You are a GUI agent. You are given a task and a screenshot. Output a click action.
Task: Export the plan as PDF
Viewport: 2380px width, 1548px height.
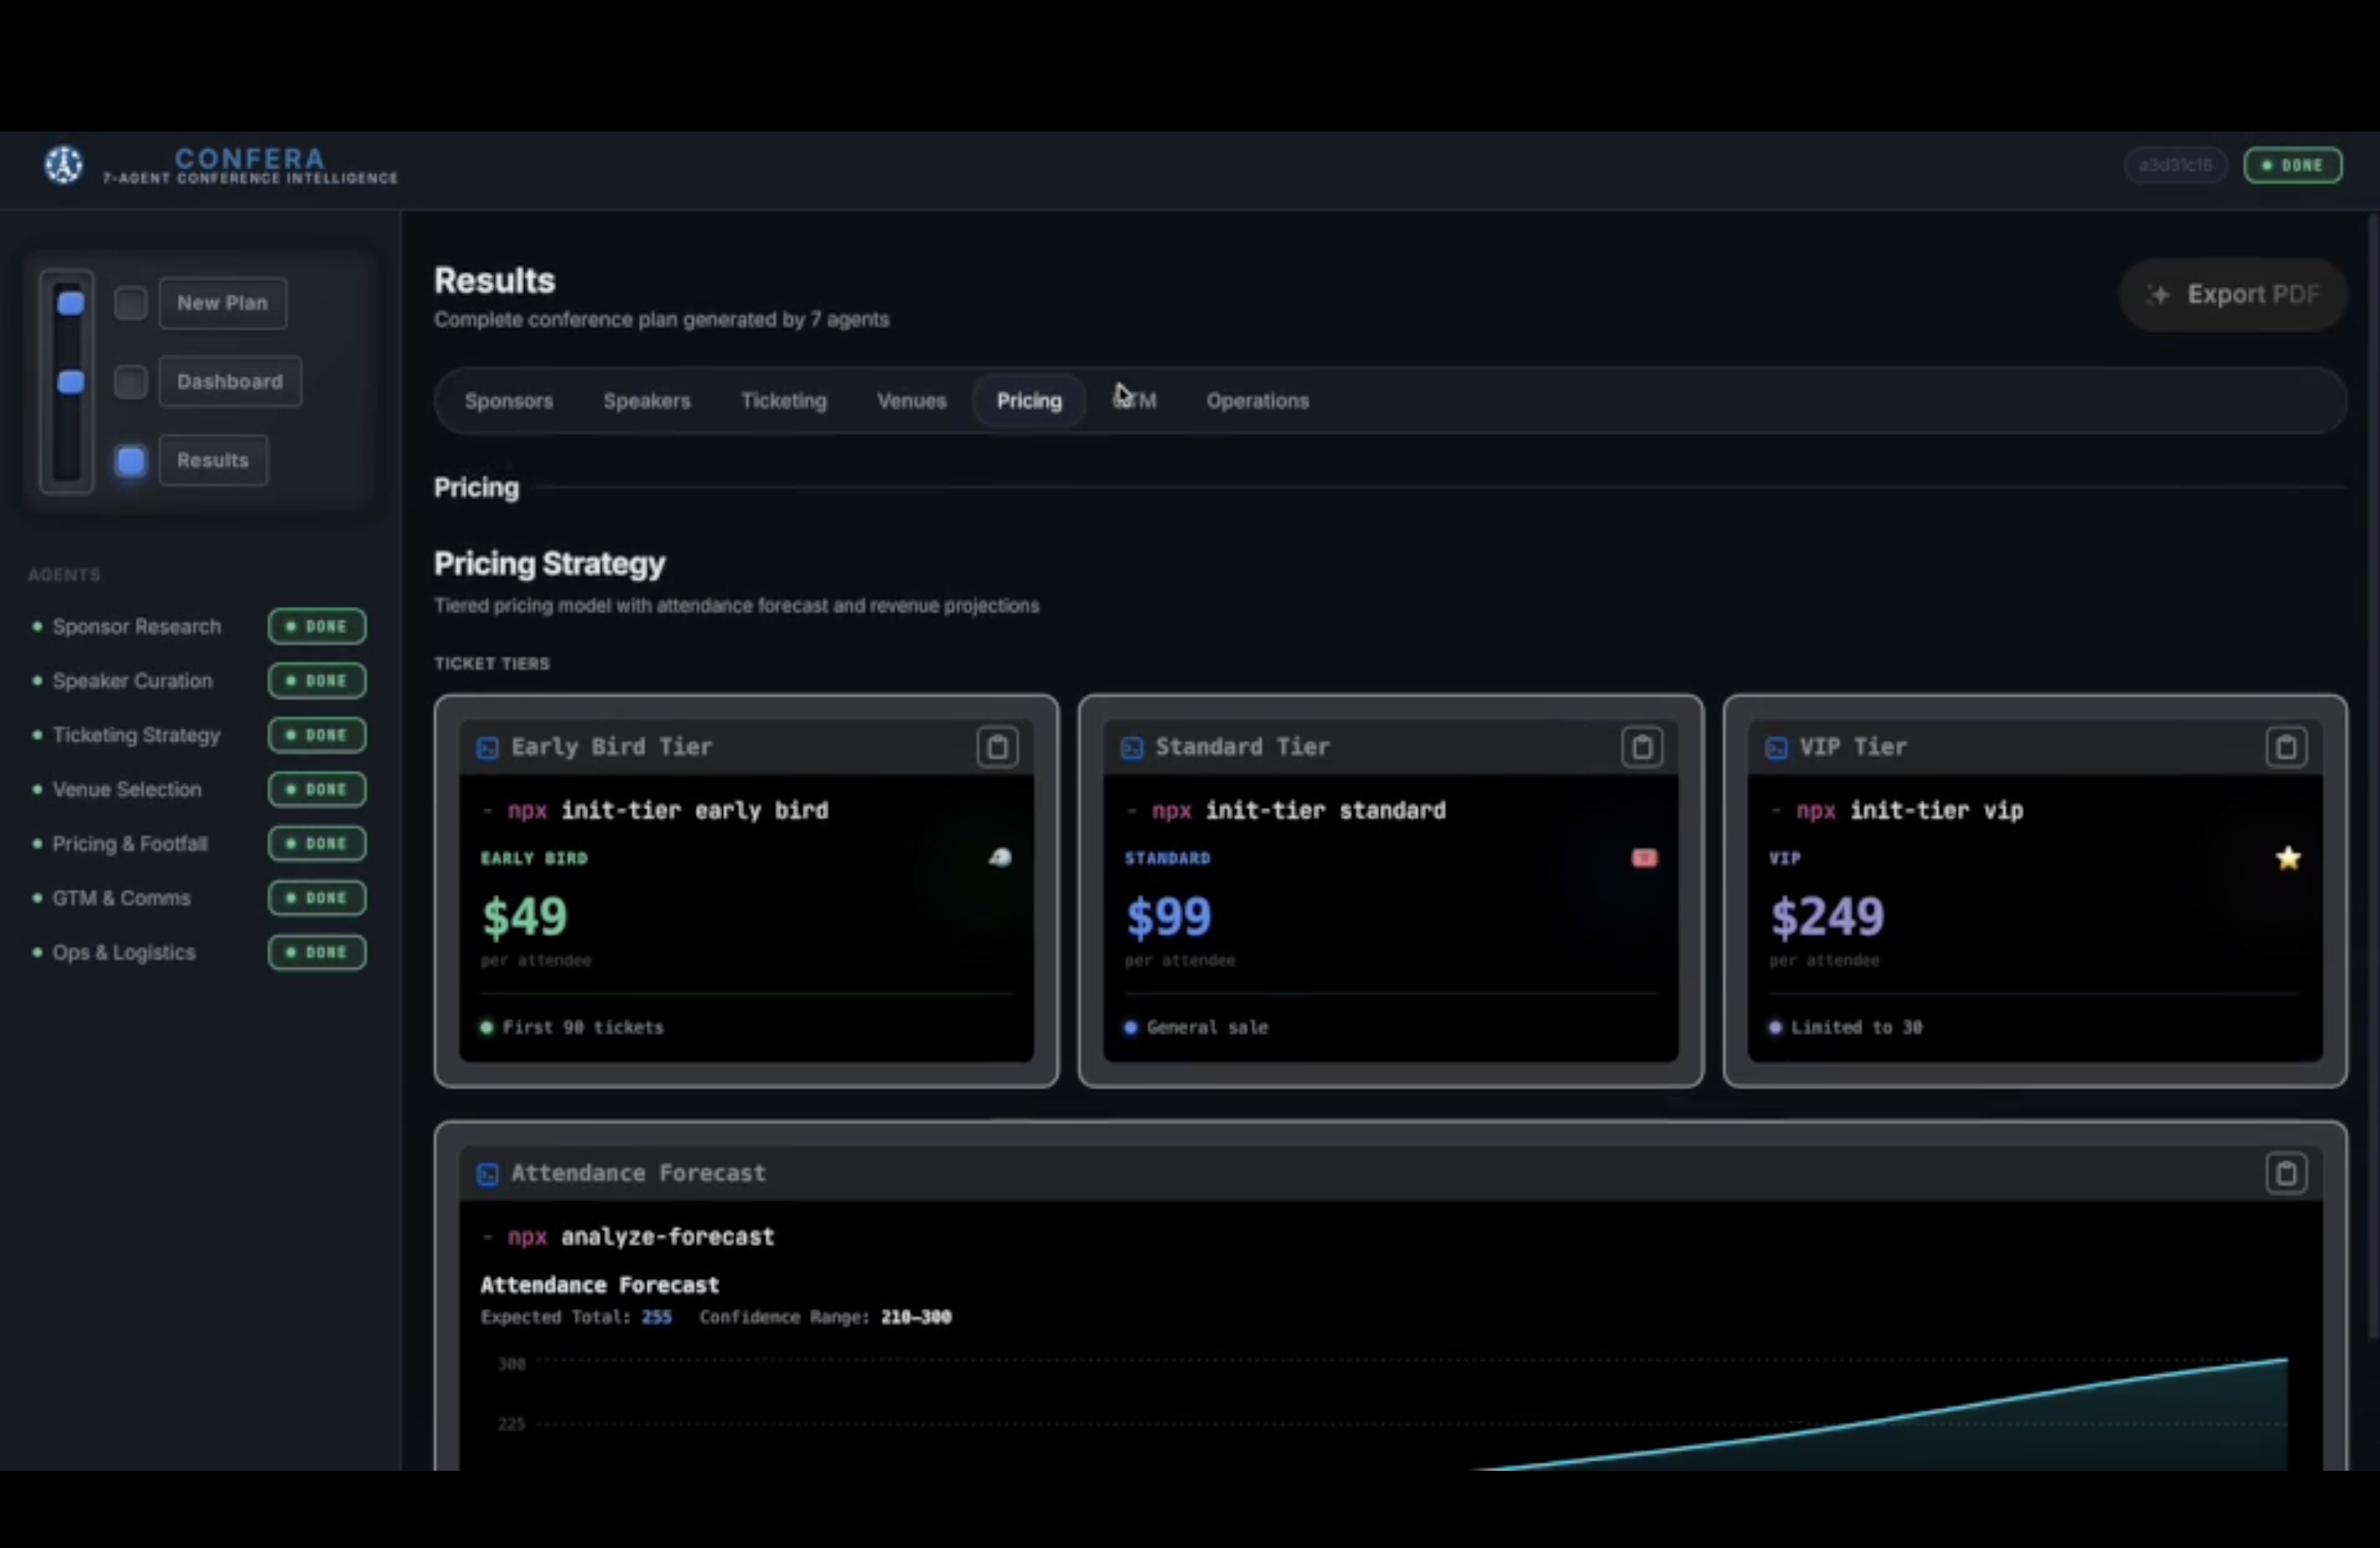coord(2233,295)
